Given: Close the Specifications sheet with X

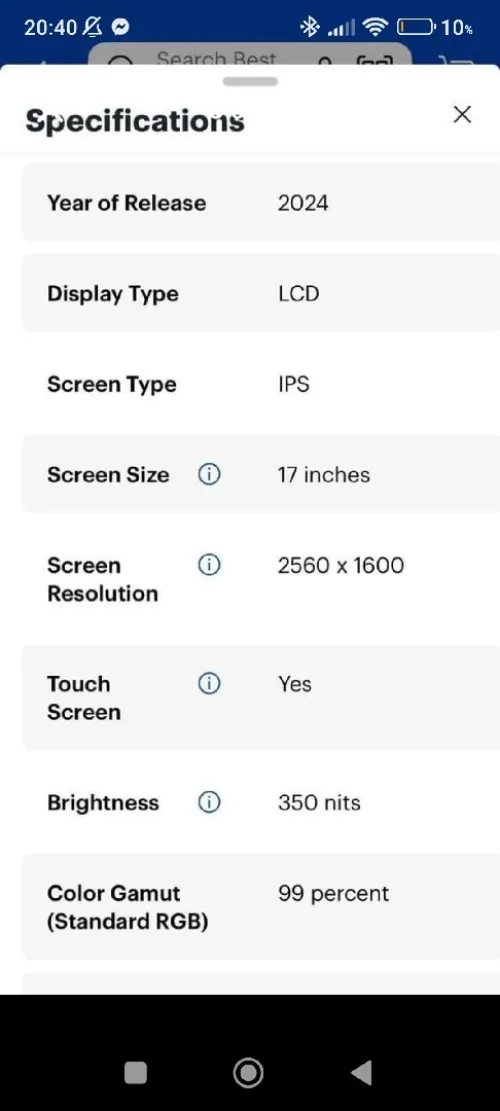Looking at the screenshot, I should [462, 114].
